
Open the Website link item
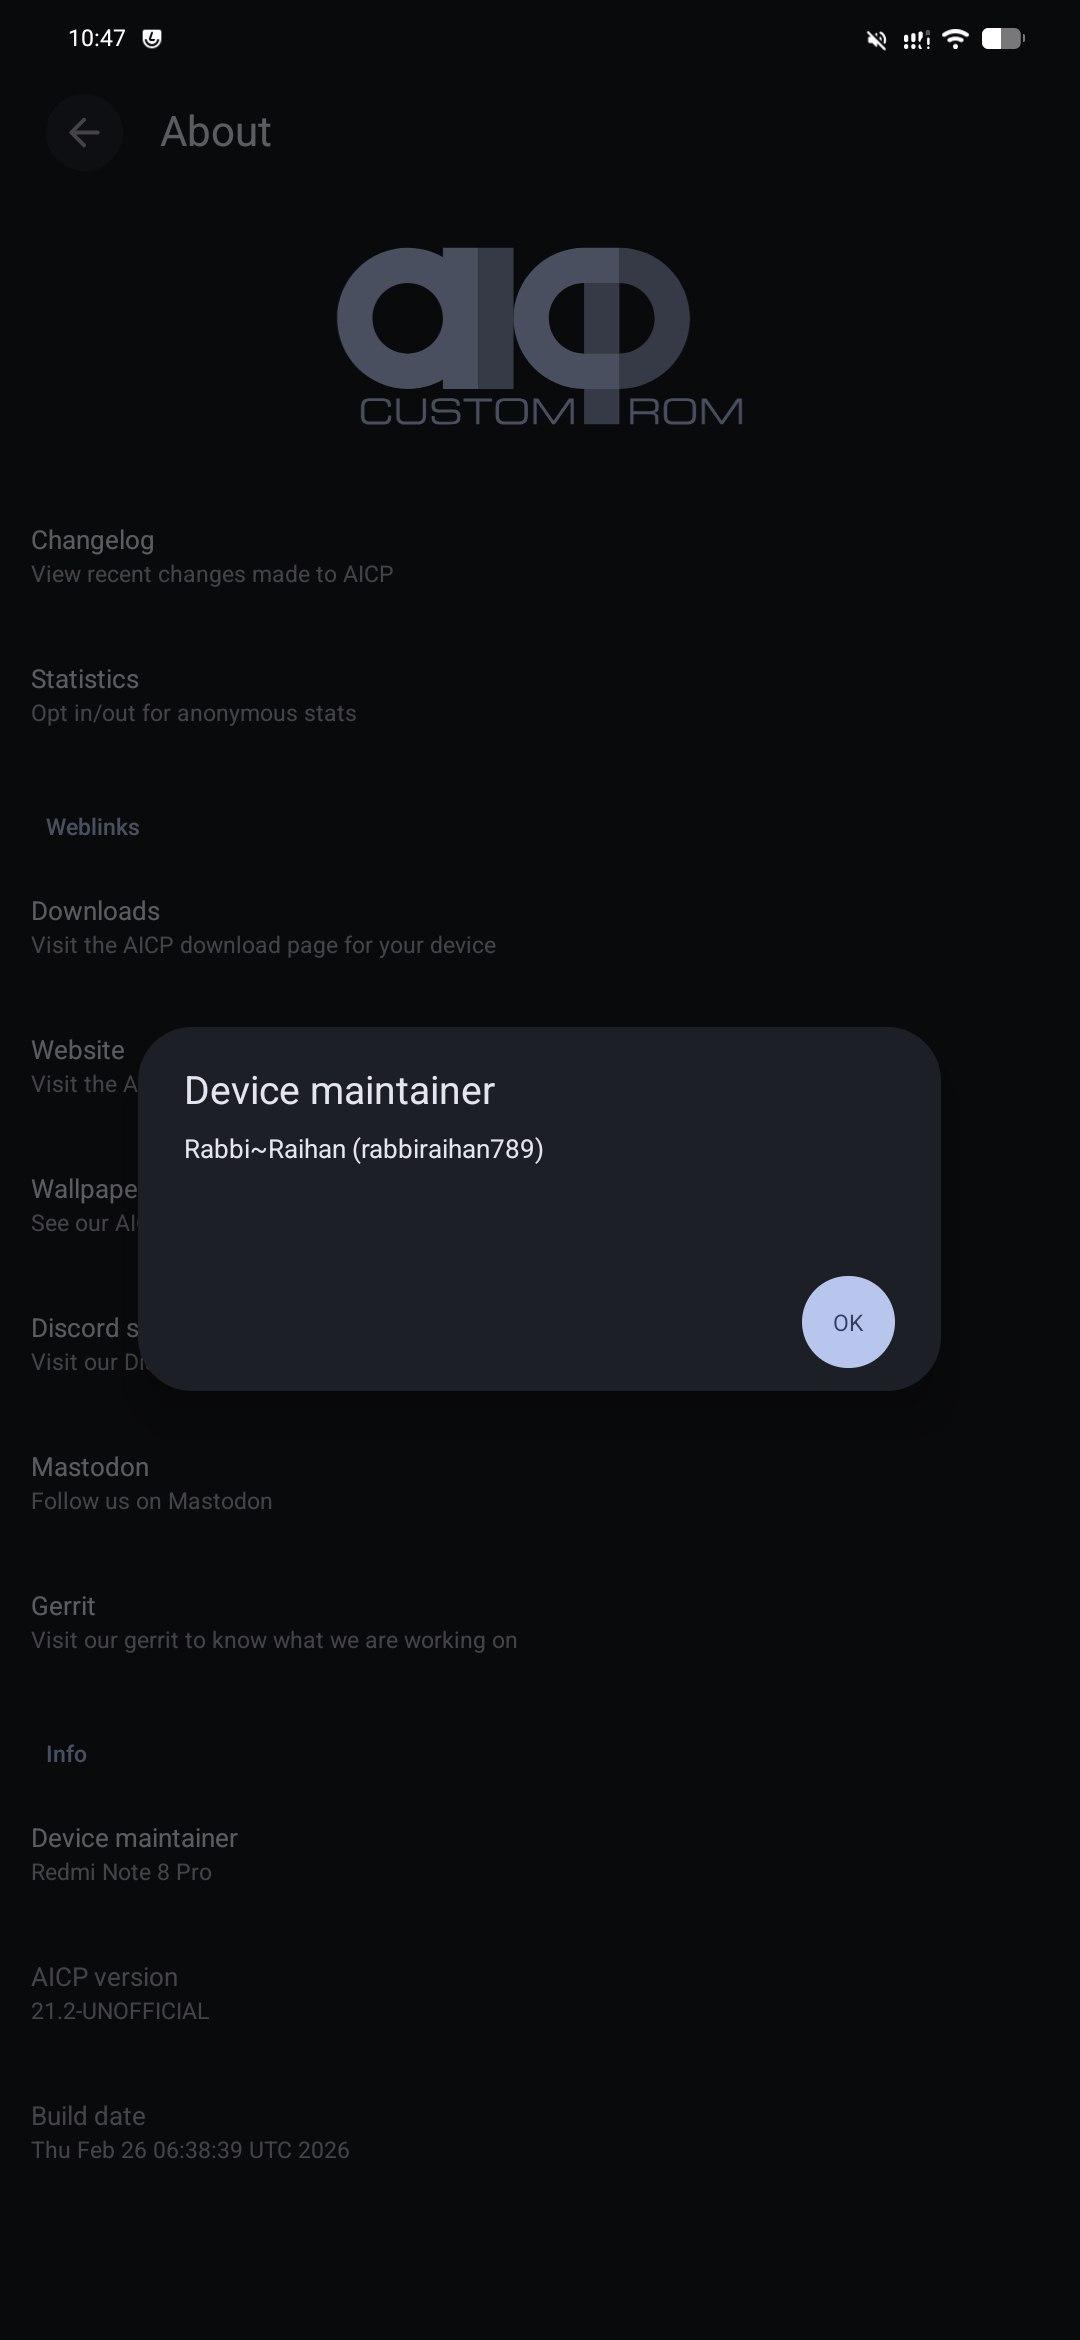tap(70, 1067)
